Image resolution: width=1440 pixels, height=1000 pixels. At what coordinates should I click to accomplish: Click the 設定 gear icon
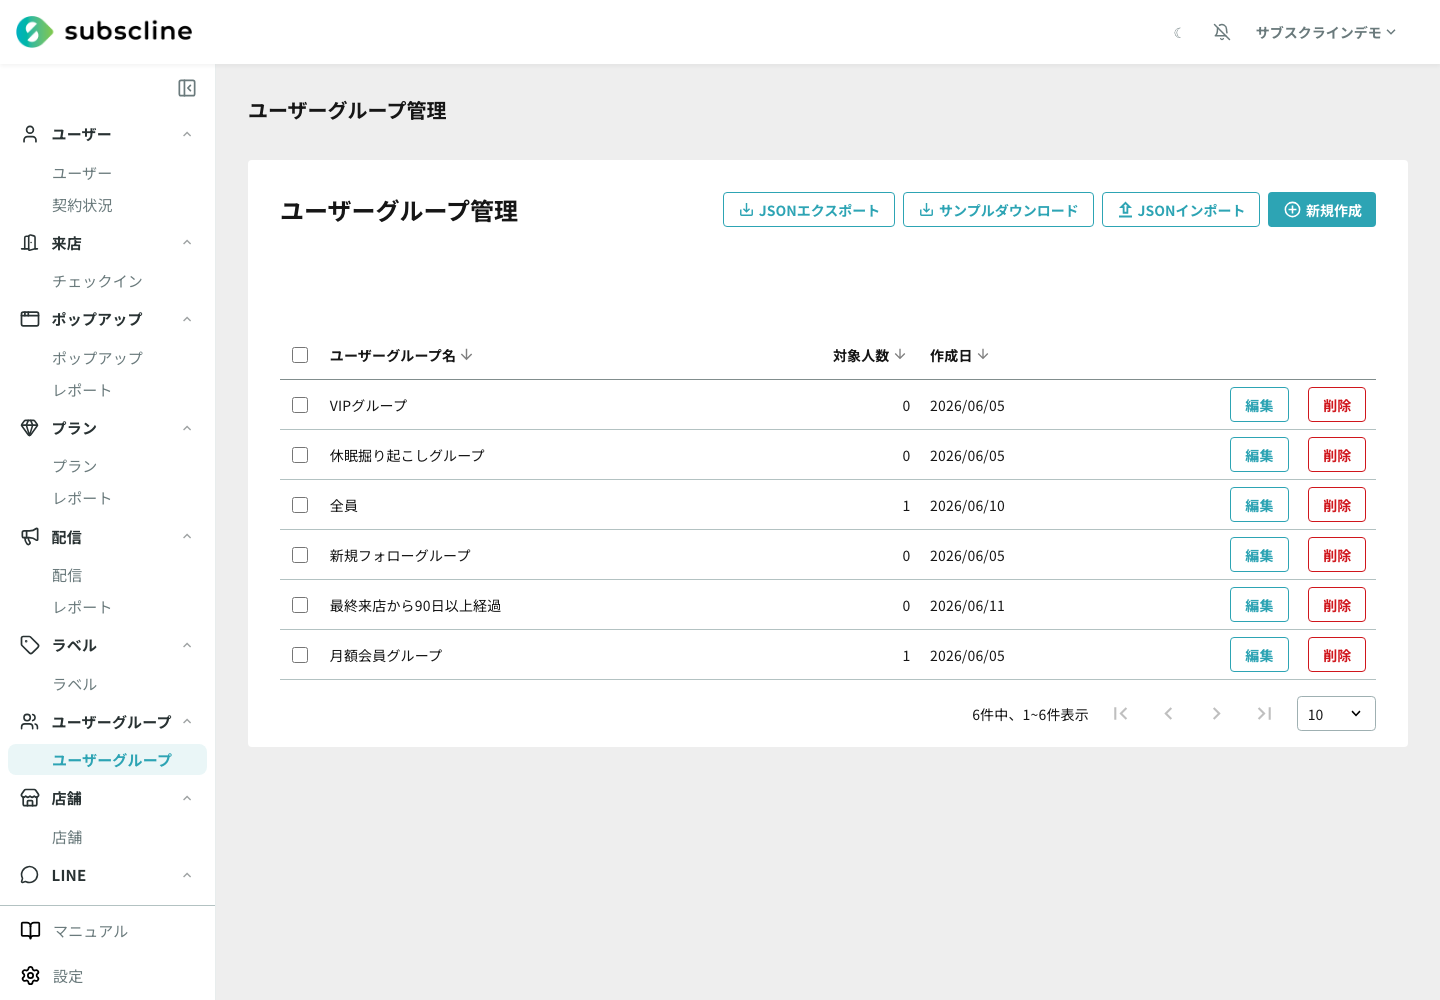[x=31, y=976]
